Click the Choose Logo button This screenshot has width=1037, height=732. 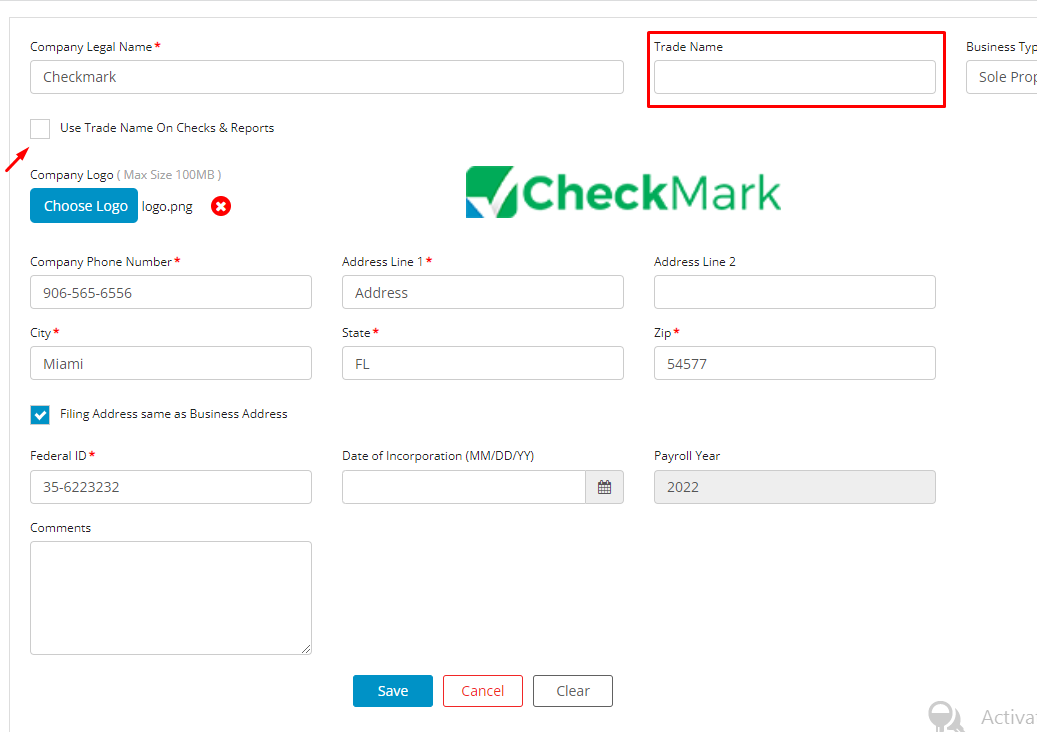[x=84, y=206]
